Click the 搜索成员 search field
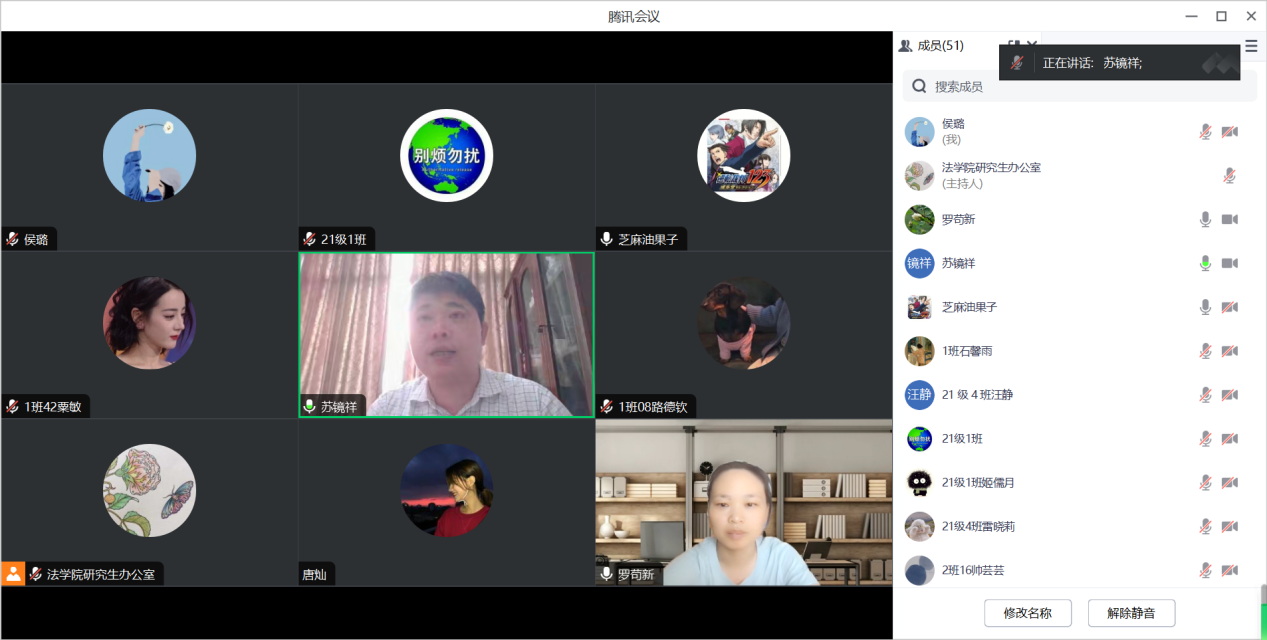This screenshot has height=640, width=1267. (x=1080, y=87)
